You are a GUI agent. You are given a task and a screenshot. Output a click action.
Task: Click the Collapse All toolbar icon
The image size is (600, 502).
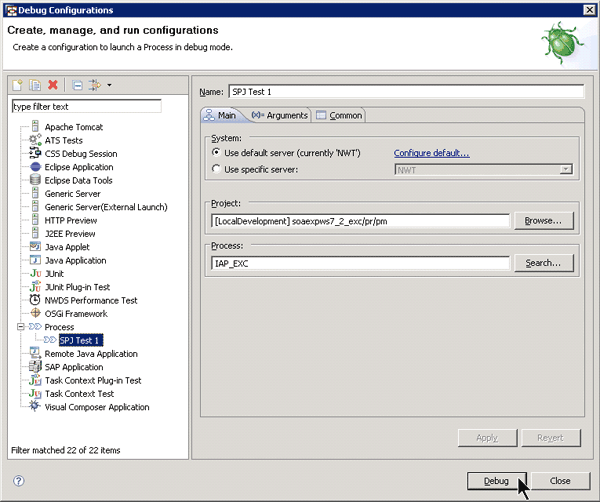point(77,86)
